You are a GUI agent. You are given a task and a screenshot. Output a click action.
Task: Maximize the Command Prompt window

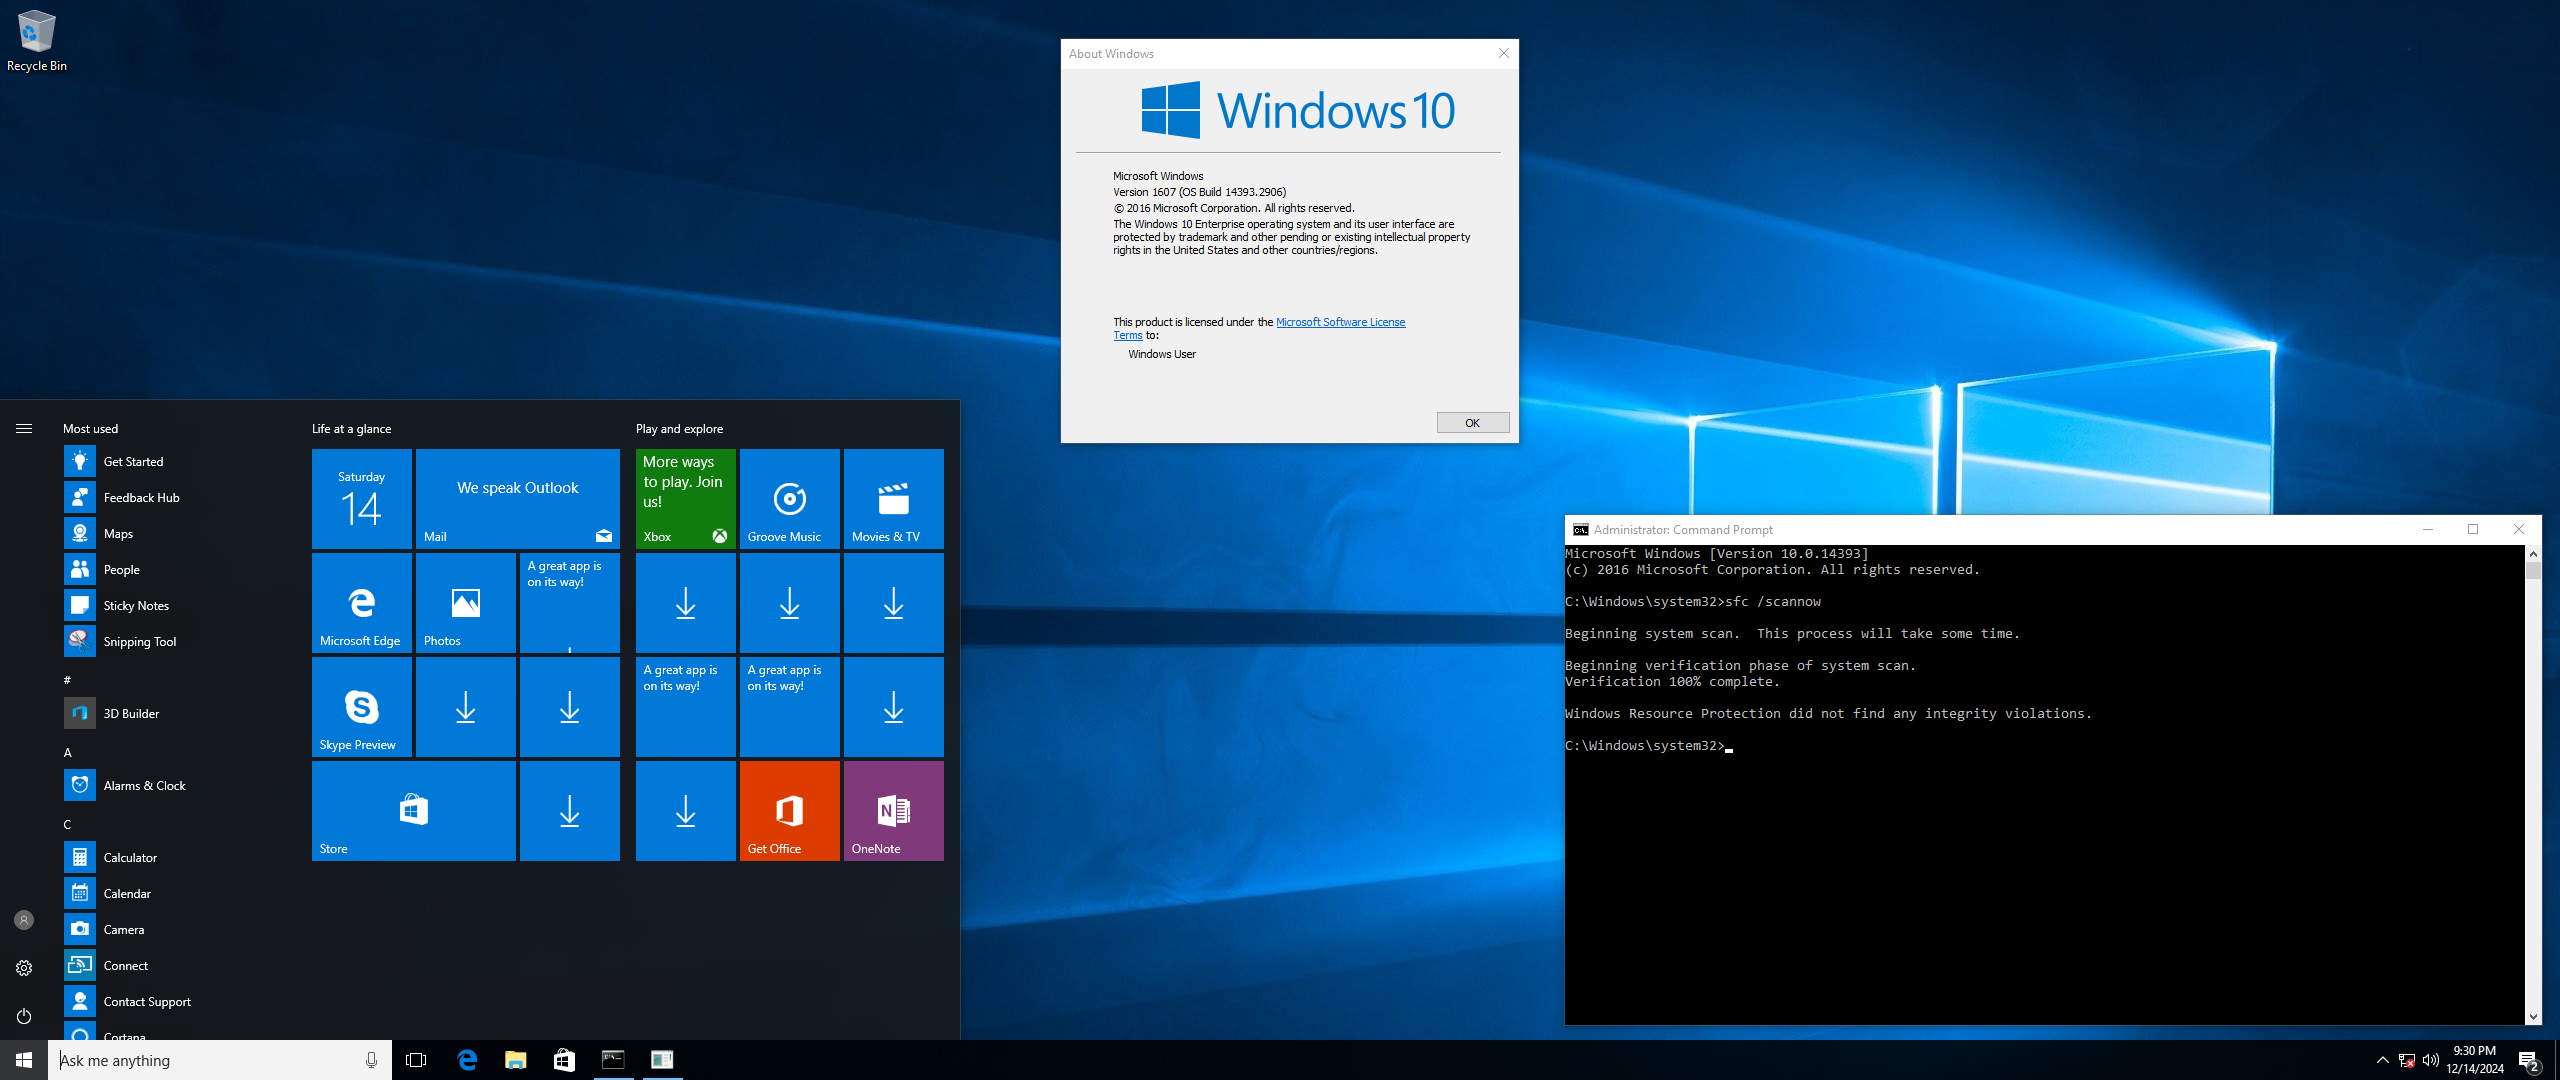[2473, 530]
